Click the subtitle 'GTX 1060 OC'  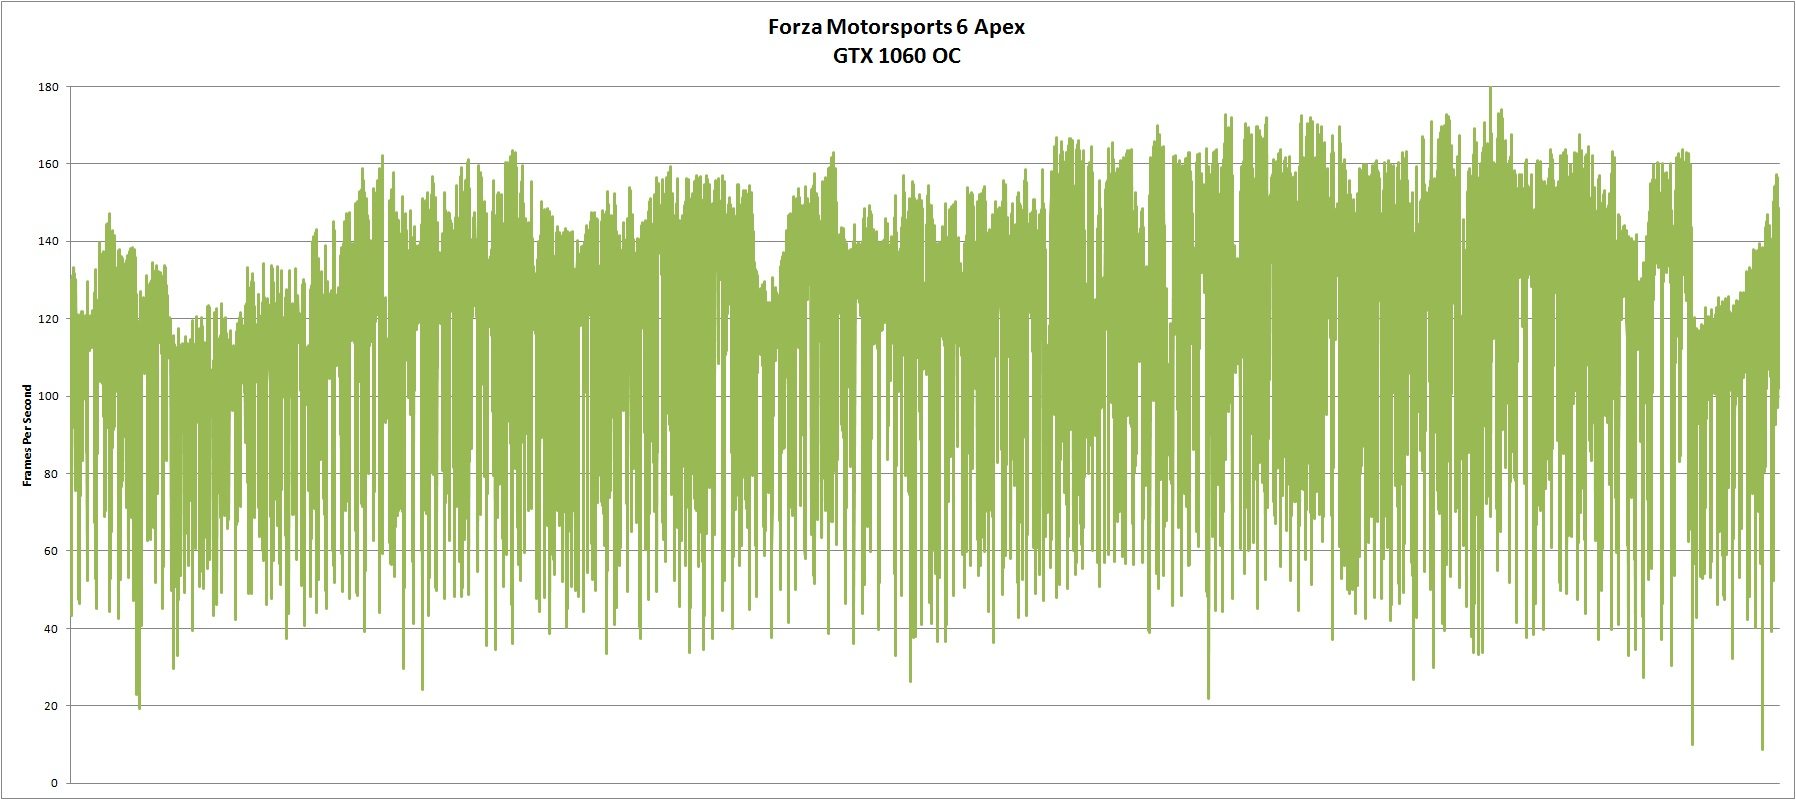[896, 56]
